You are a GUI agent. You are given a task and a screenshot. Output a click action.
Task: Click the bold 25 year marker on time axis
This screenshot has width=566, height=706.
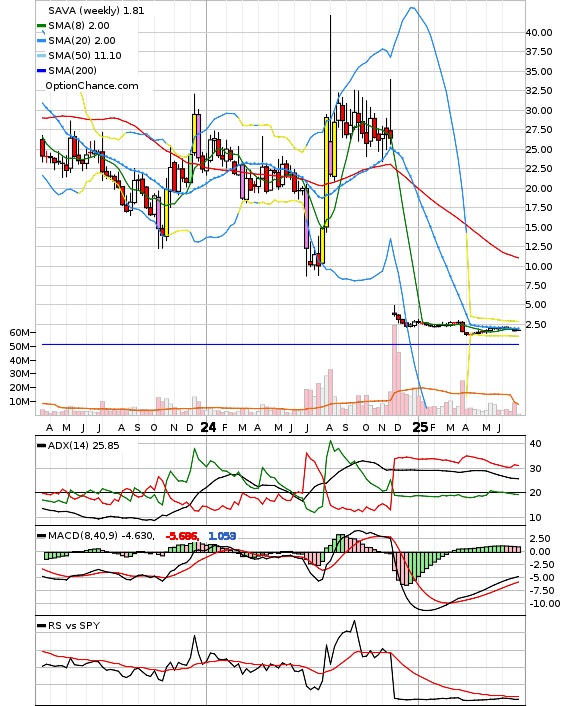[x=420, y=427]
